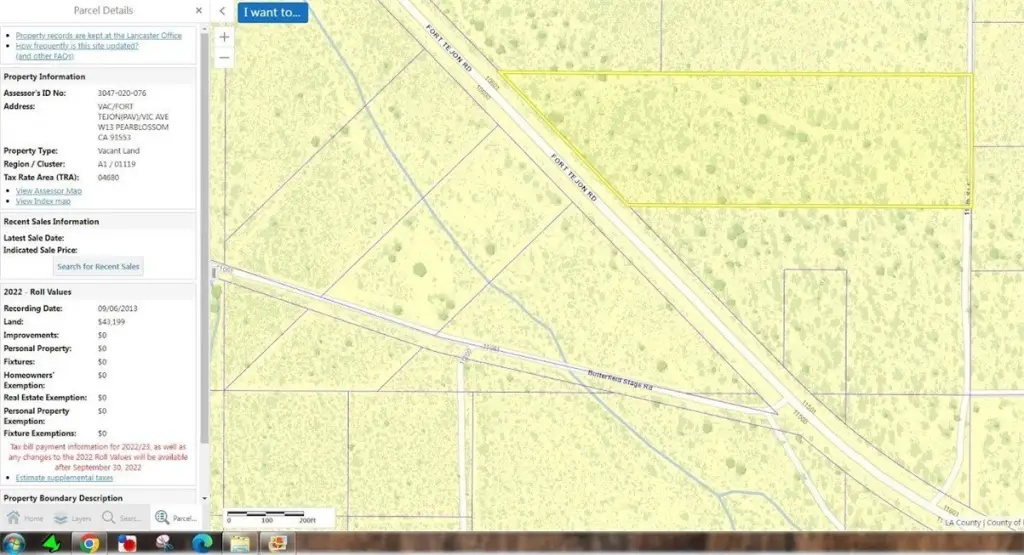Open the View Index map link
This screenshot has height=555, width=1024.
click(43, 201)
